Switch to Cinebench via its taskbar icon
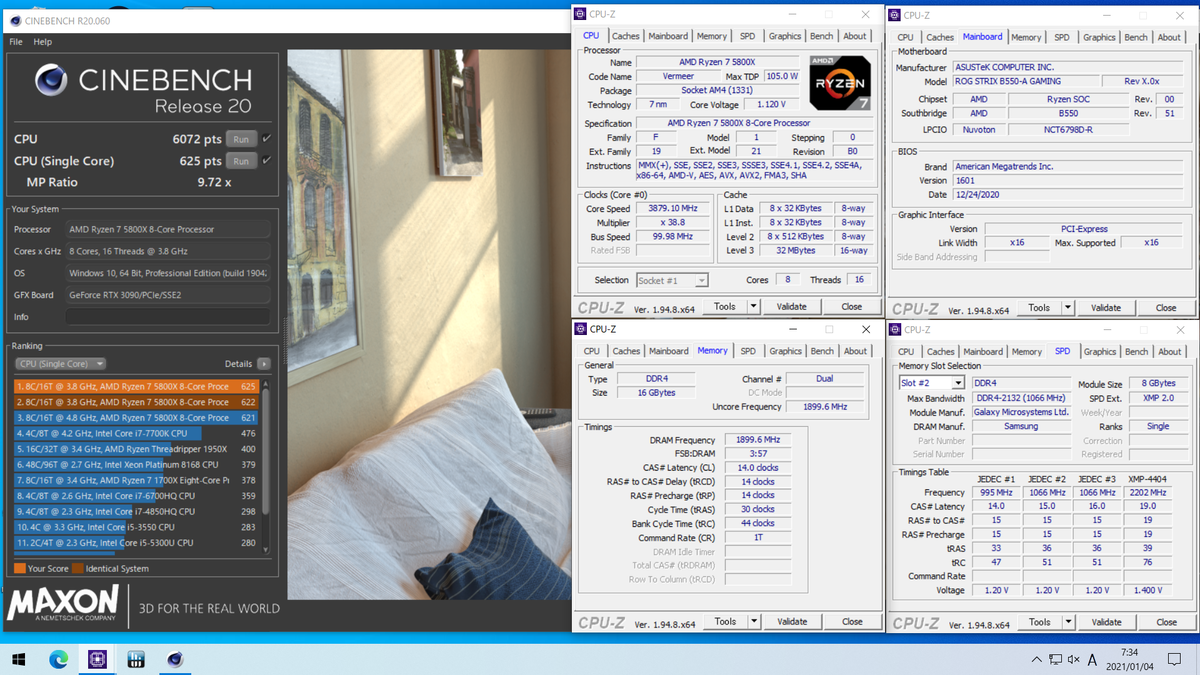 [x=175, y=659]
